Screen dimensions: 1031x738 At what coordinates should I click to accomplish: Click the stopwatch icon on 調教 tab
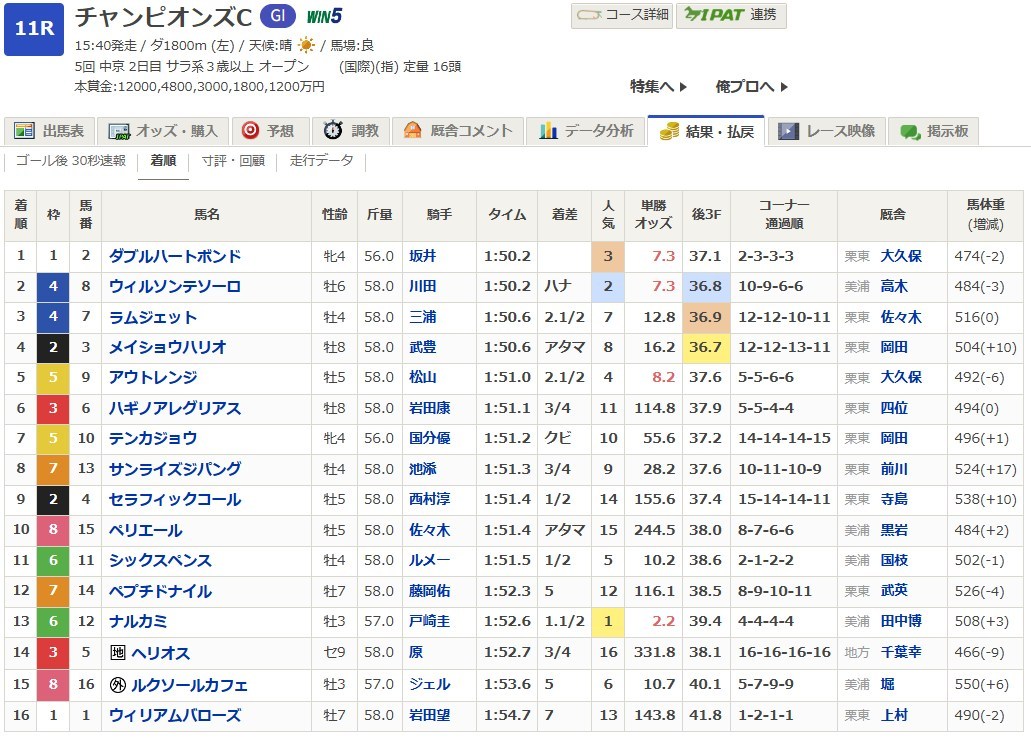click(333, 131)
